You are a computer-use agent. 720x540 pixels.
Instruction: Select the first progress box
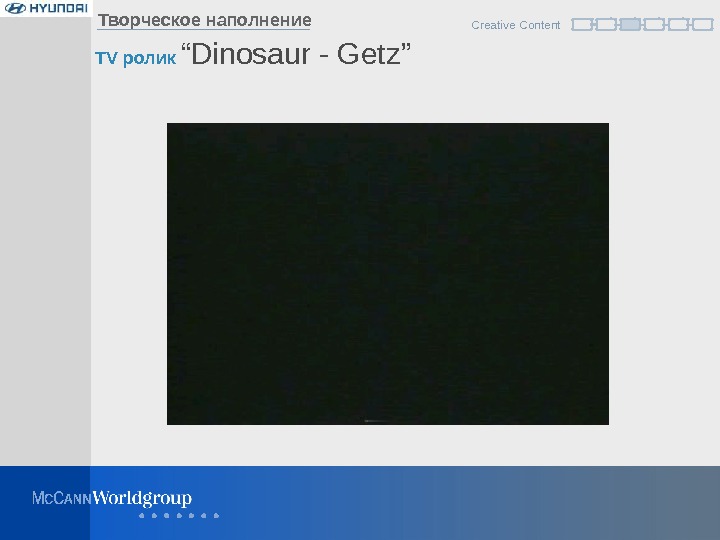tap(582, 24)
